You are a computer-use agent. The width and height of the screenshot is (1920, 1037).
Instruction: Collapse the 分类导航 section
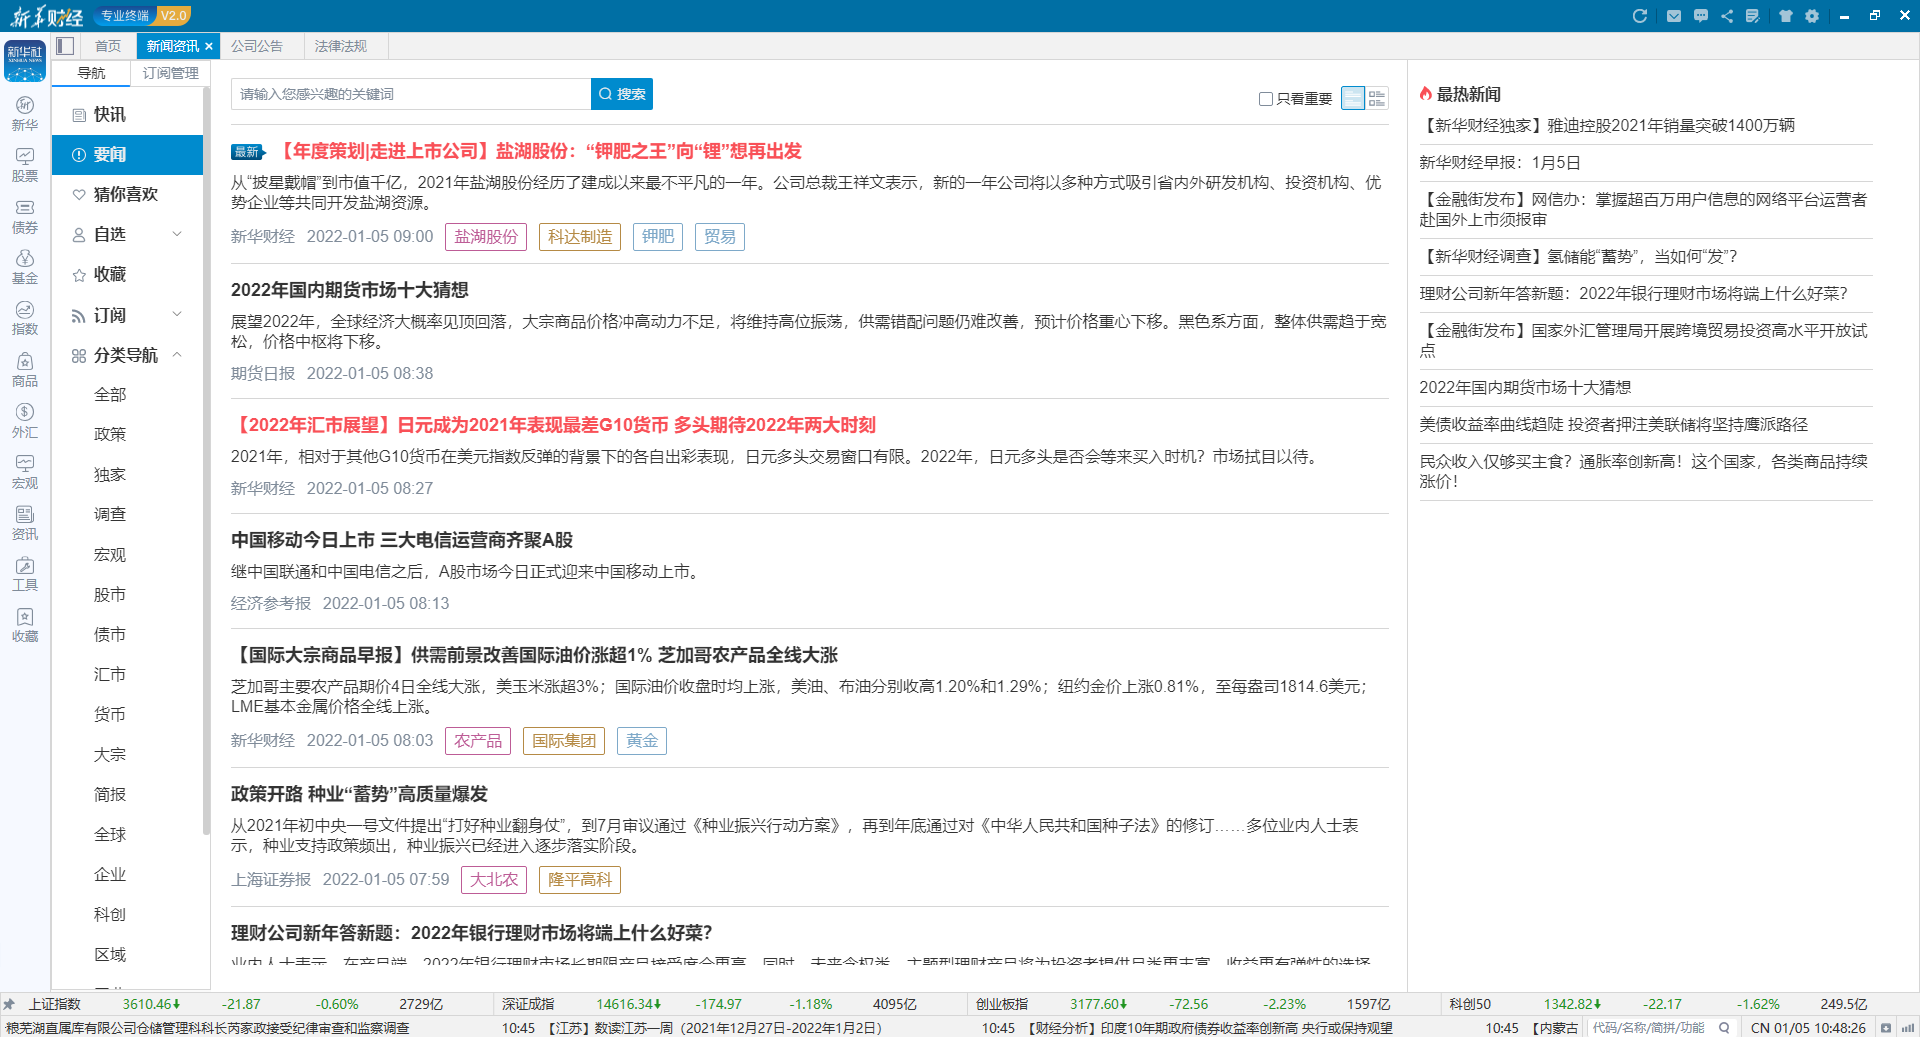(x=177, y=355)
